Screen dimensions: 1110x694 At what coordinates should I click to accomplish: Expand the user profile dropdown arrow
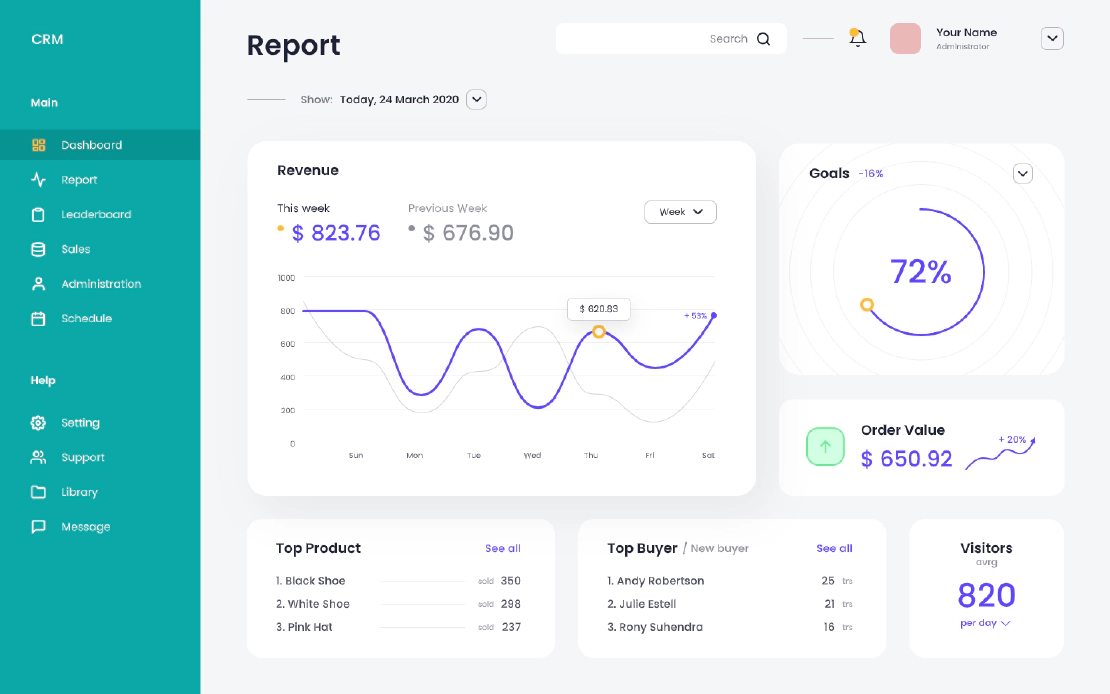pyautogui.click(x=1052, y=39)
